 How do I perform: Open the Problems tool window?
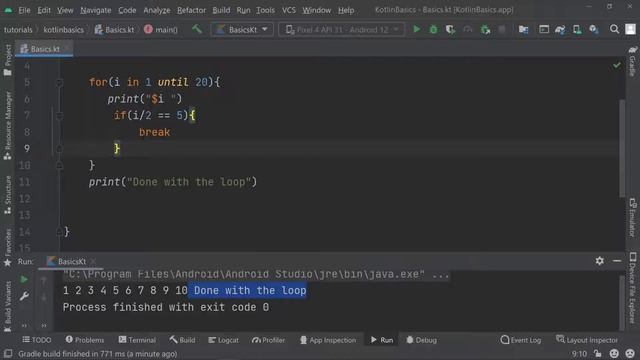tap(85, 340)
